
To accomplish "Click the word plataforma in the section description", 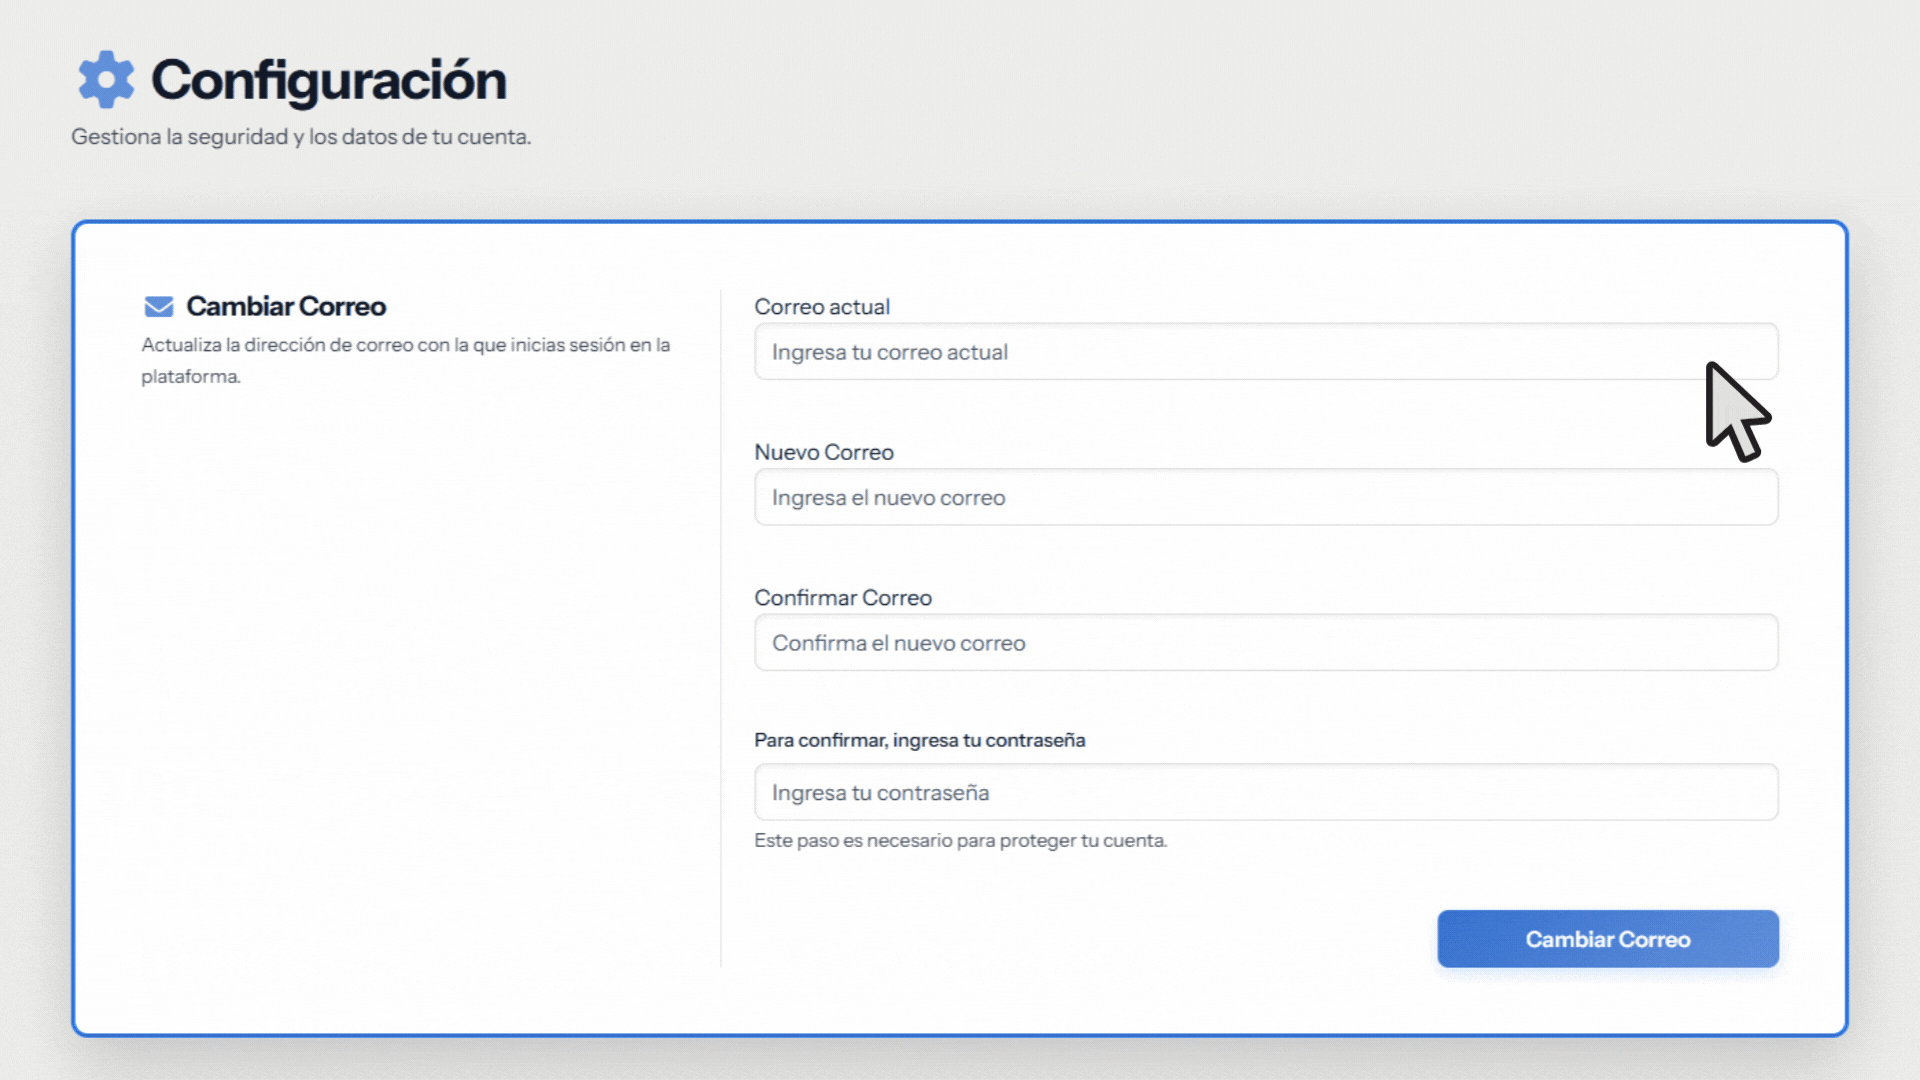I will (190, 377).
